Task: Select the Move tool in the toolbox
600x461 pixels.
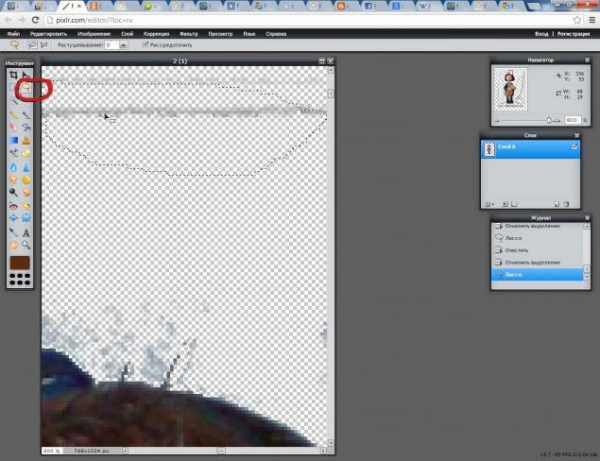Action: point(26,75)
